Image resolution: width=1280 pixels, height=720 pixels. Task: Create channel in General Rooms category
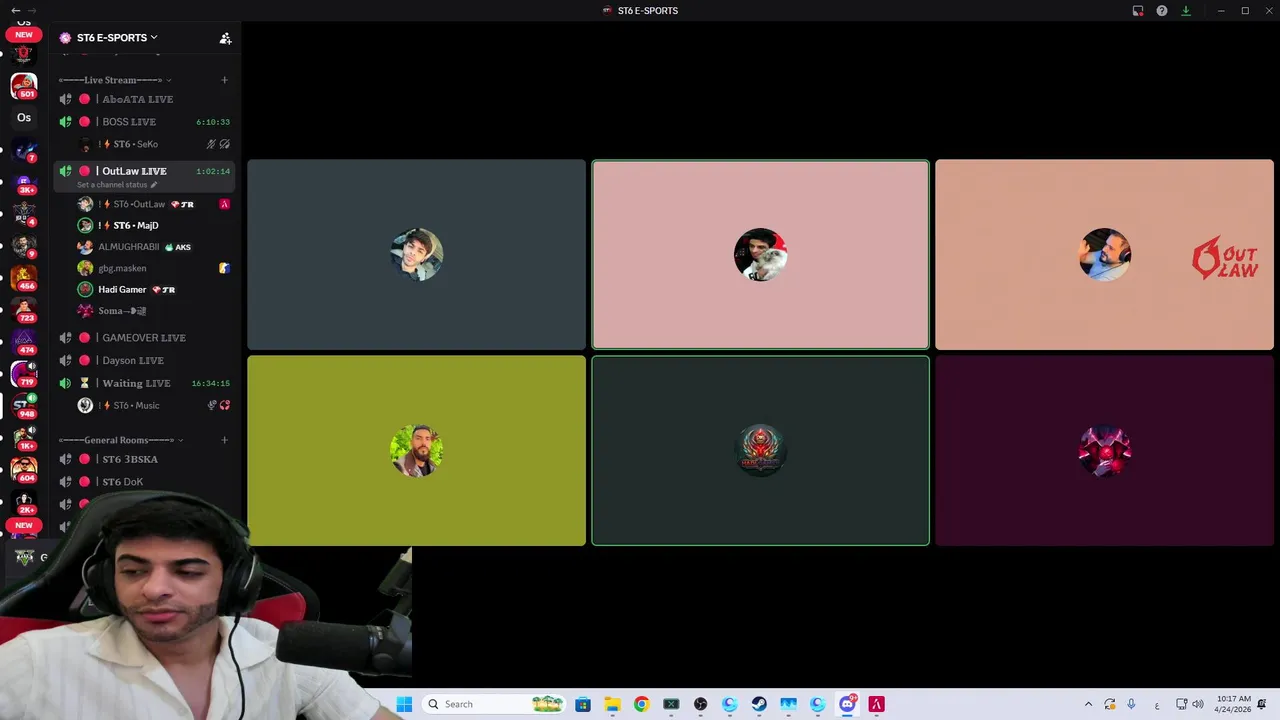[x=224, y=440]
